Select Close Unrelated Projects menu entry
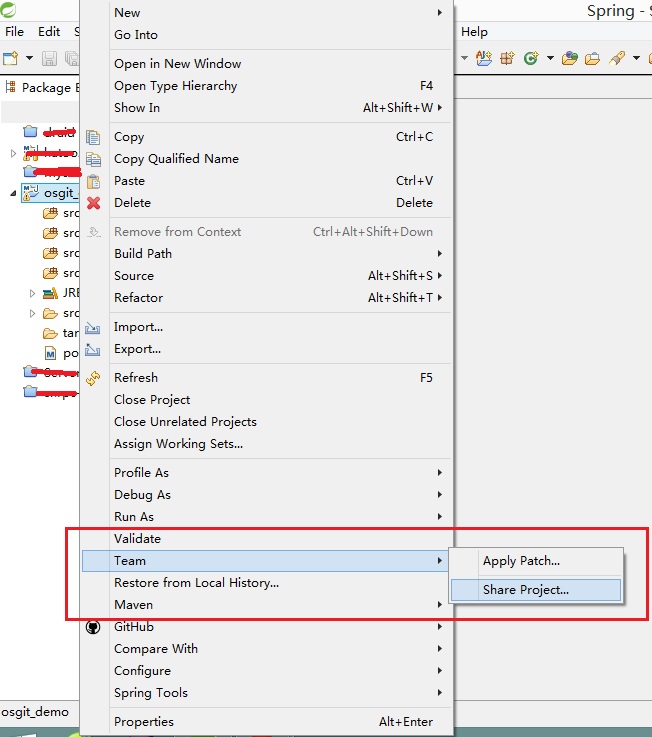The height and width of the screenshot is (737, 652). pyautogui.click(x=185, y=422)
